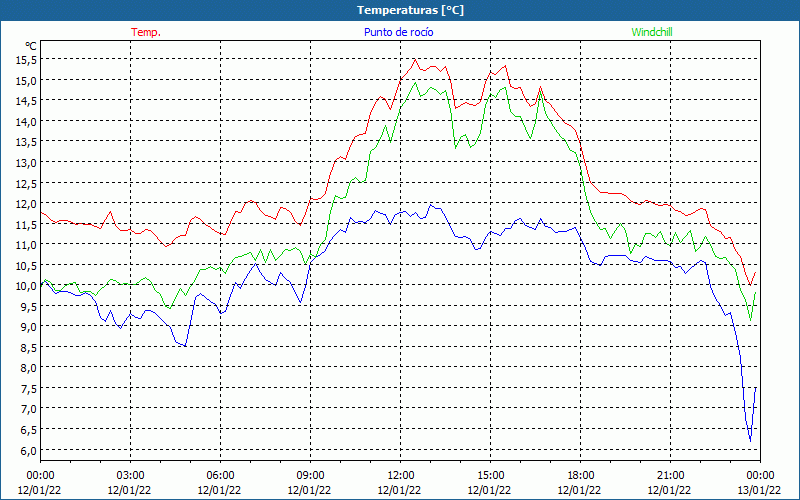
Task: Click the 8,0 y-axis value
Action: [30, 367]
